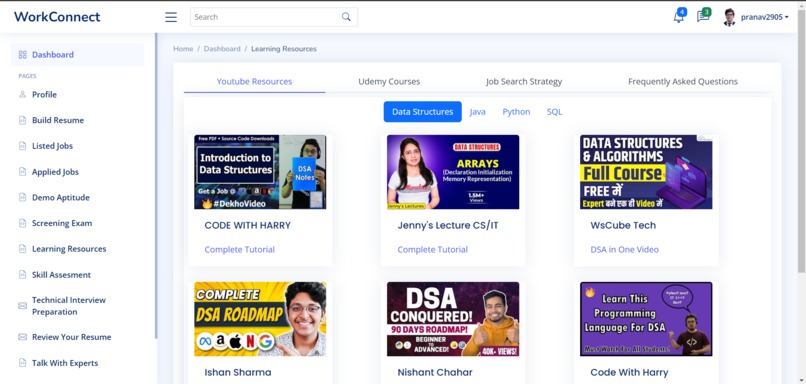
Task: Click the Listed Jobs document icon
Action: [22, 146]
